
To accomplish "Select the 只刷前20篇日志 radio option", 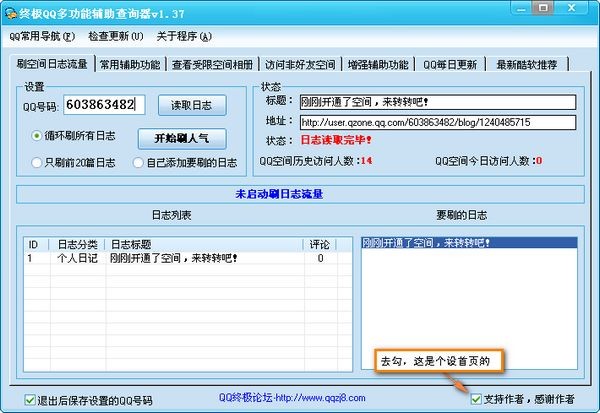I will point(37,162).
